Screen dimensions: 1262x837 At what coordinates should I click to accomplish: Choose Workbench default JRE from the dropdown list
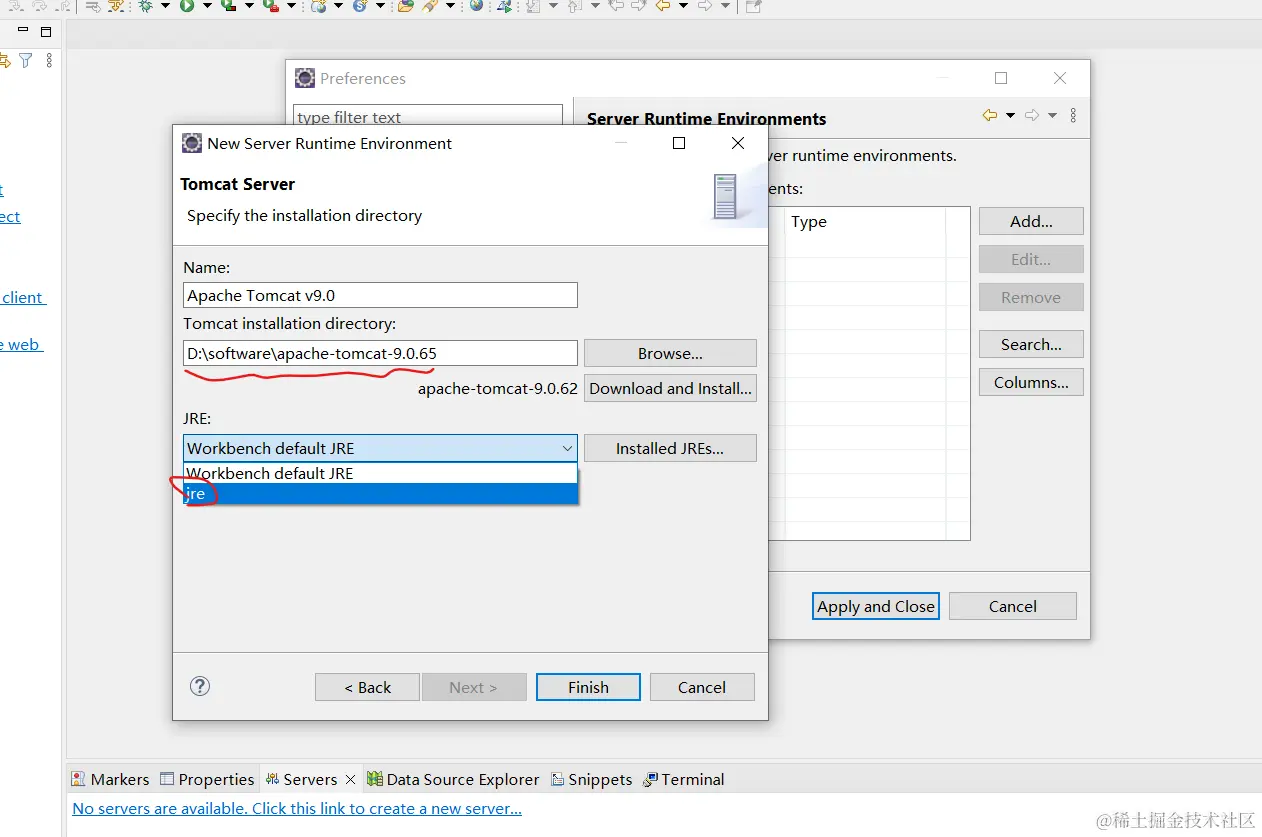click(x=381, y=473)
